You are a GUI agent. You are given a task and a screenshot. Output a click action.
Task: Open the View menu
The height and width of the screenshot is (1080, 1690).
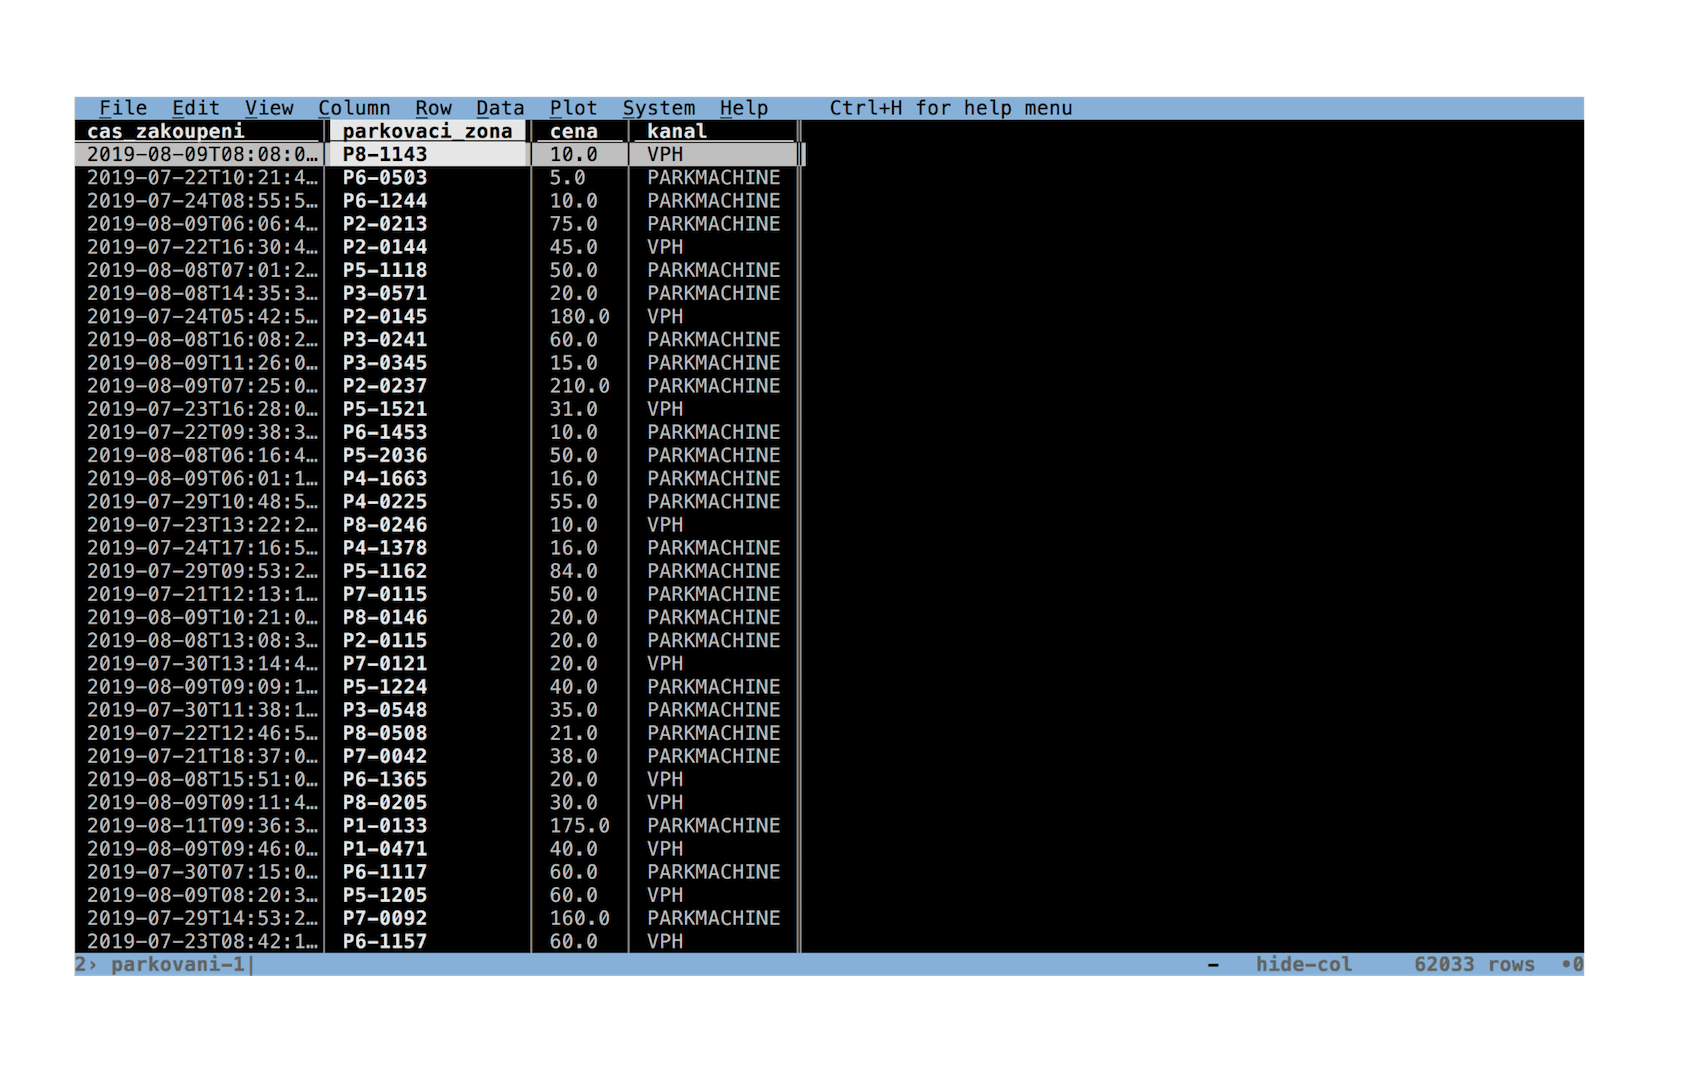click(269, 108)
